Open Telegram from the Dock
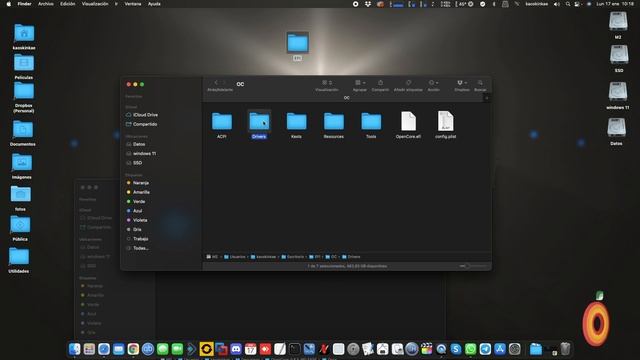This screenshot has height=360, width=640. [x=485, y=349]
